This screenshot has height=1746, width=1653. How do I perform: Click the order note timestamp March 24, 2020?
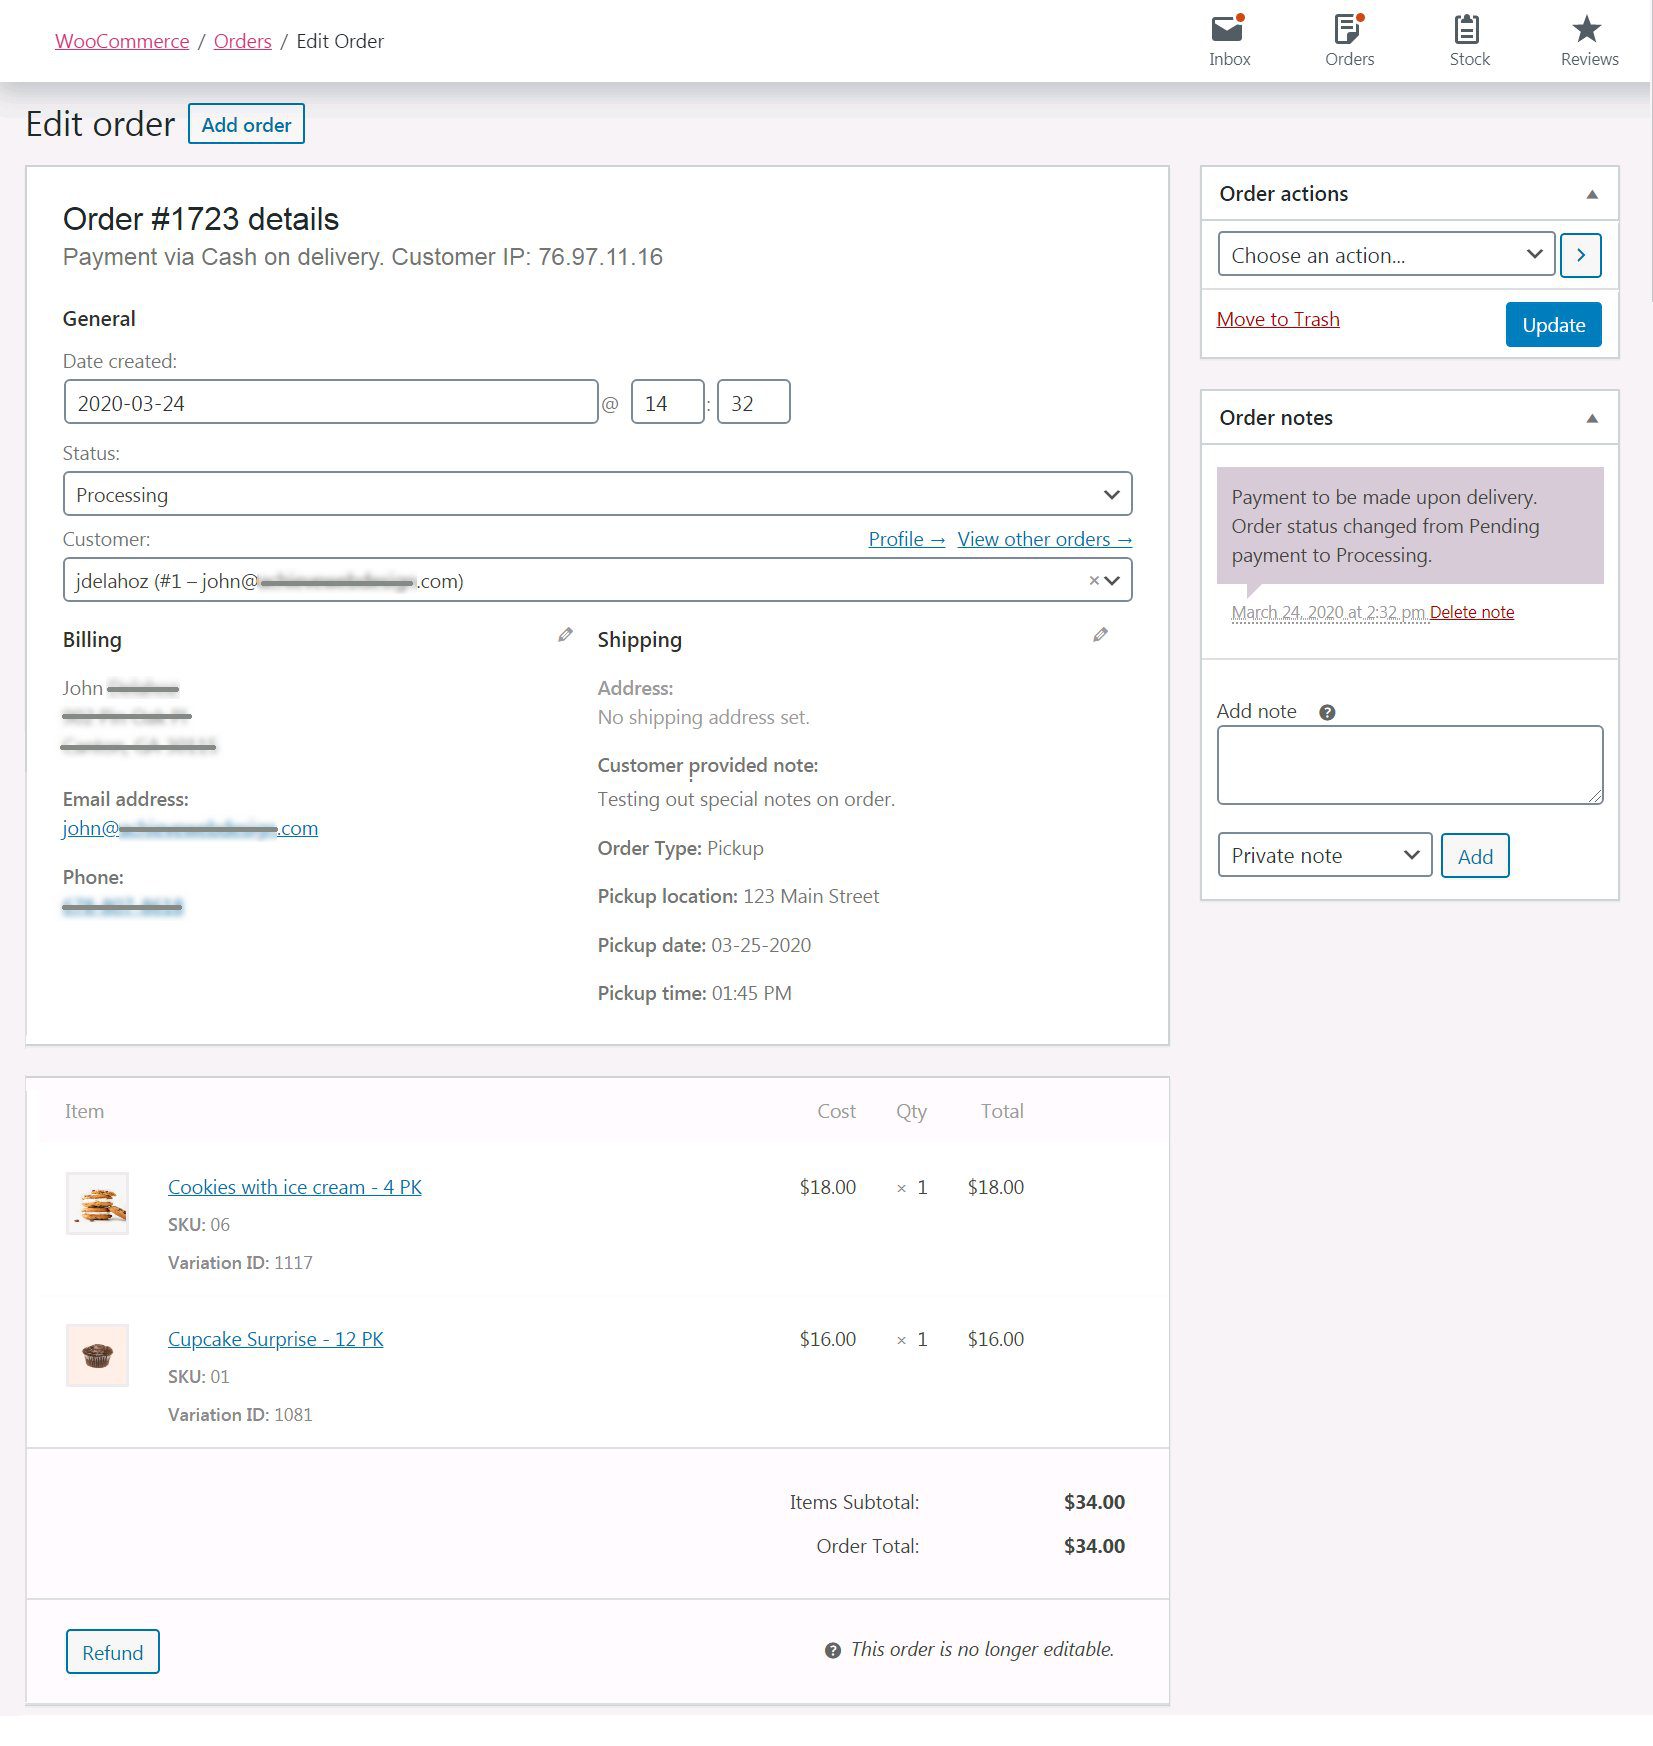(x=1328, y=612)
